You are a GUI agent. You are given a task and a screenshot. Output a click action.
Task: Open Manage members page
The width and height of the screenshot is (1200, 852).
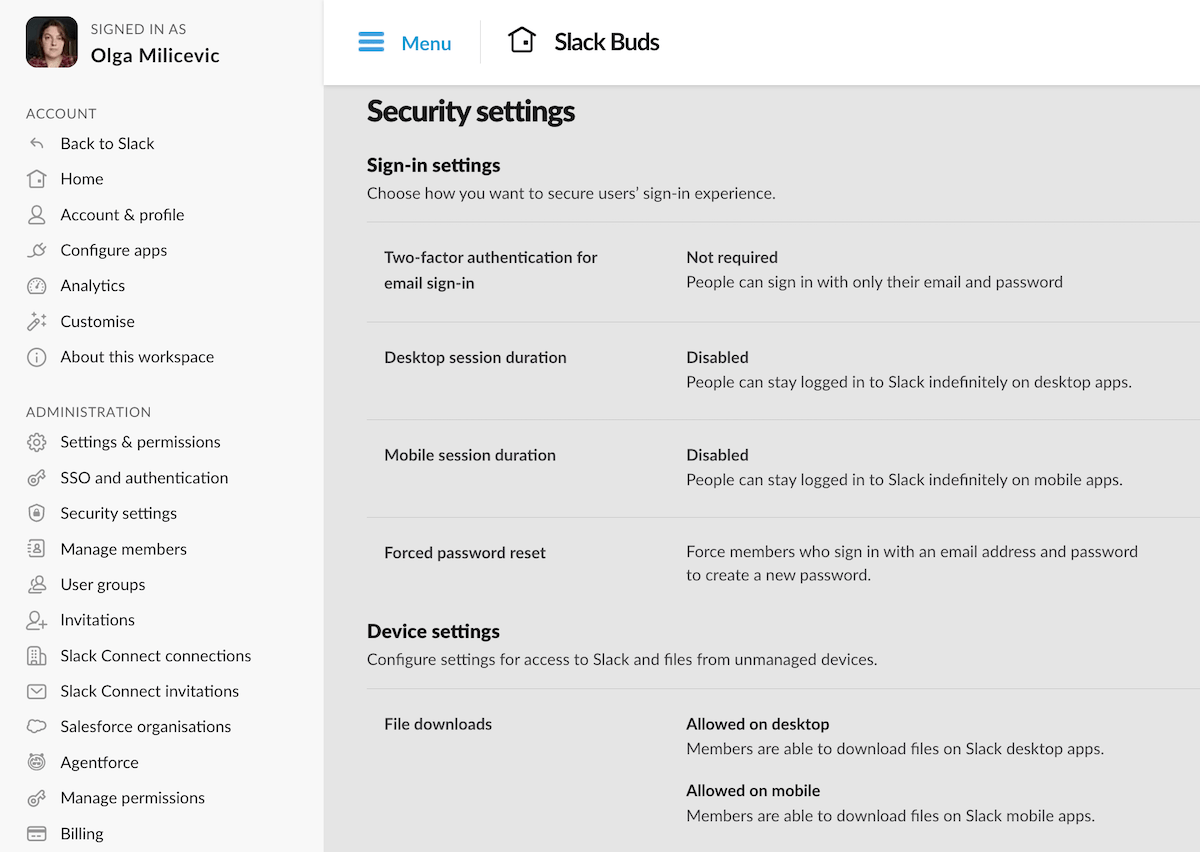coord(123,549)
